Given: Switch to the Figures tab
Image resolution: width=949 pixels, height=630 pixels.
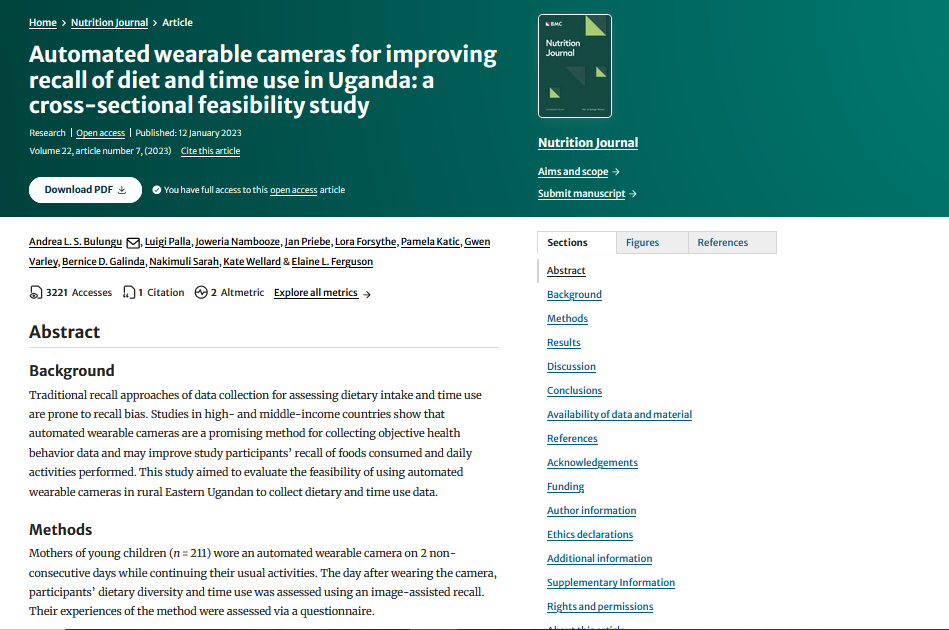Looking at the screenshot, I should click(x=642, y=242).
